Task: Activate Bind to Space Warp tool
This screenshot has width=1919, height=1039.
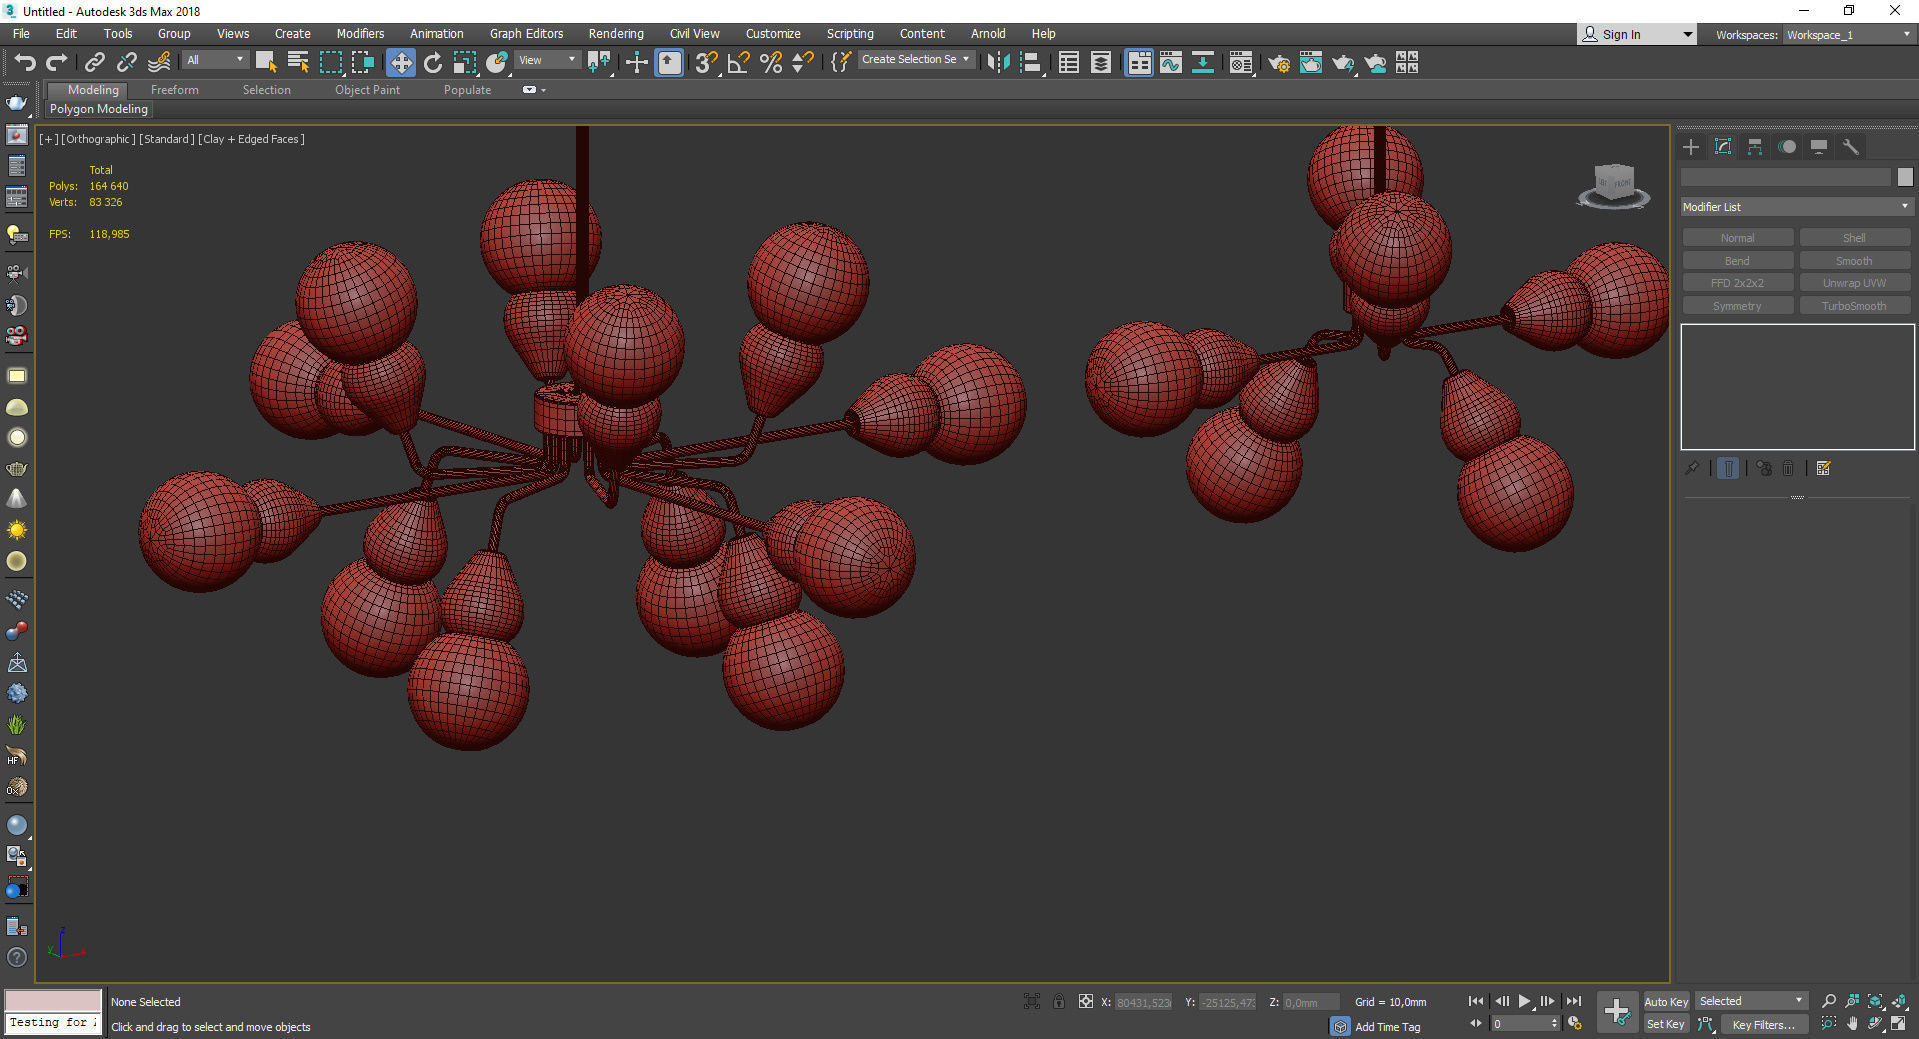Action: (159, 63)
